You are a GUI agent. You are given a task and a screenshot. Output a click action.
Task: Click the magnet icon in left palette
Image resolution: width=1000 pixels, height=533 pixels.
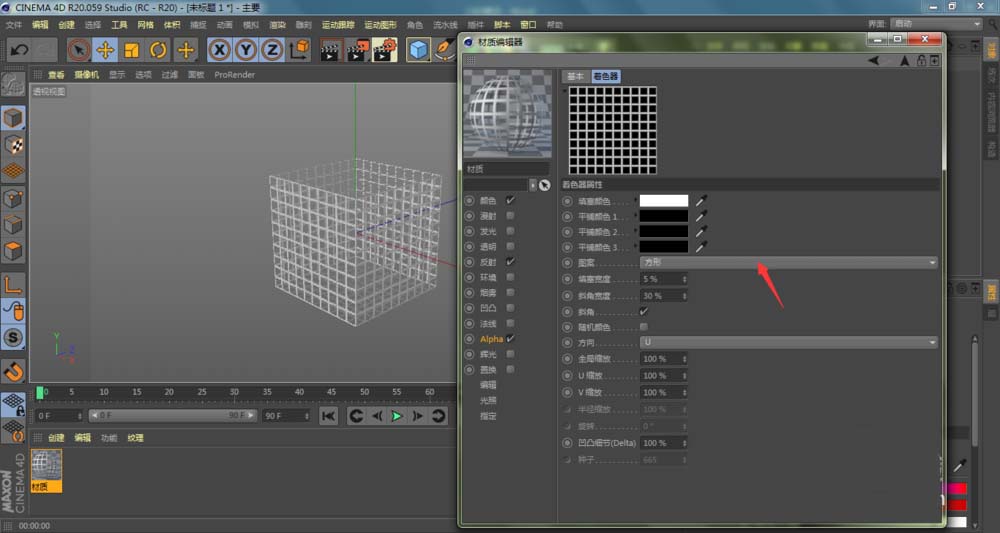tap(13, 370)
